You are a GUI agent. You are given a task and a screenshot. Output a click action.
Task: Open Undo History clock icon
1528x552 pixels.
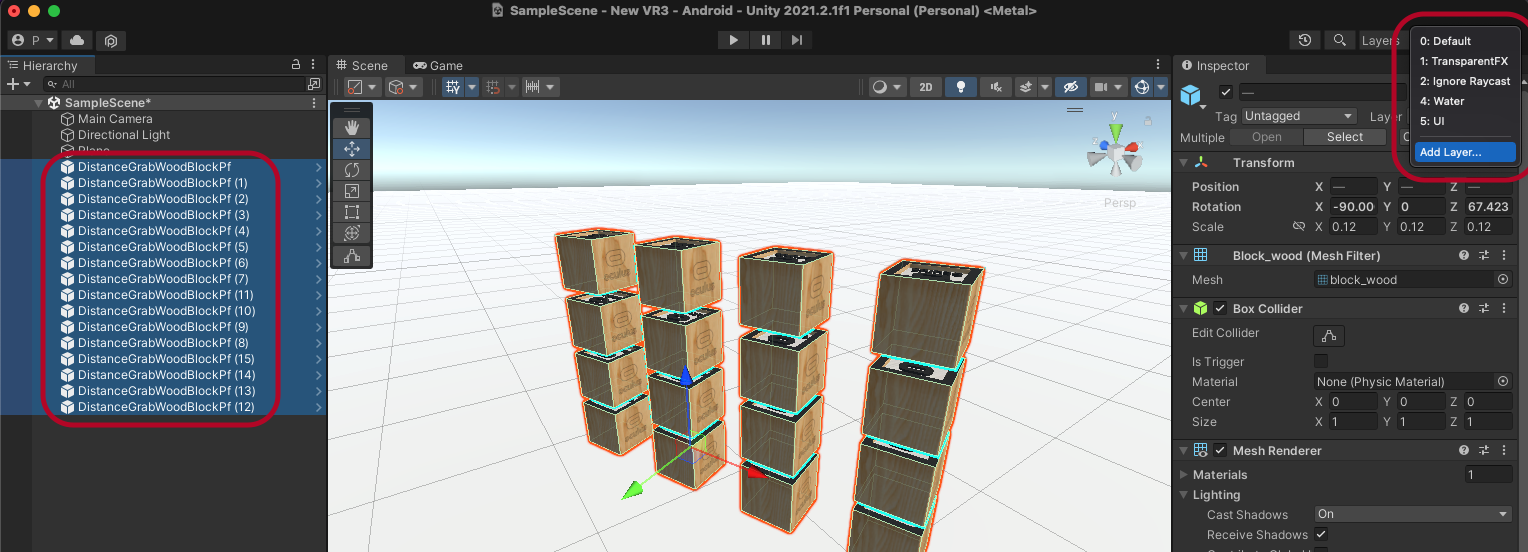tap(1305, 40)
